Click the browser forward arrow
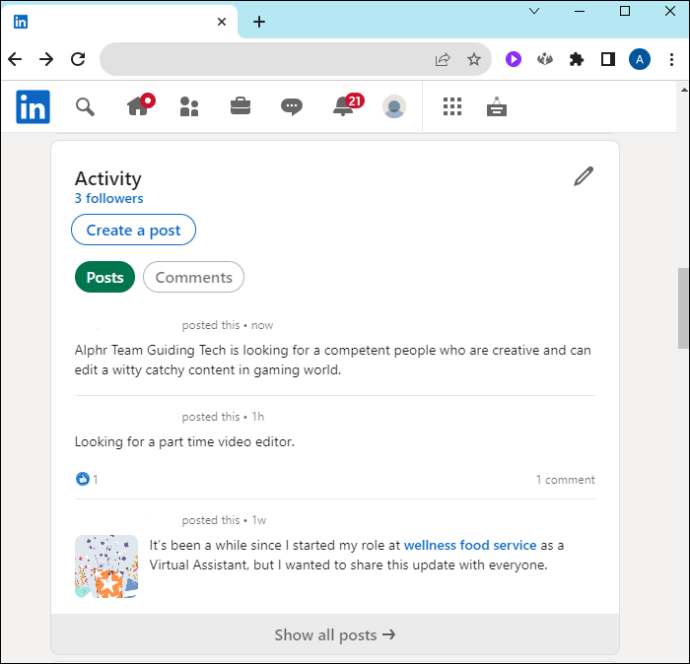690x664 pixels. coord(46,59)
